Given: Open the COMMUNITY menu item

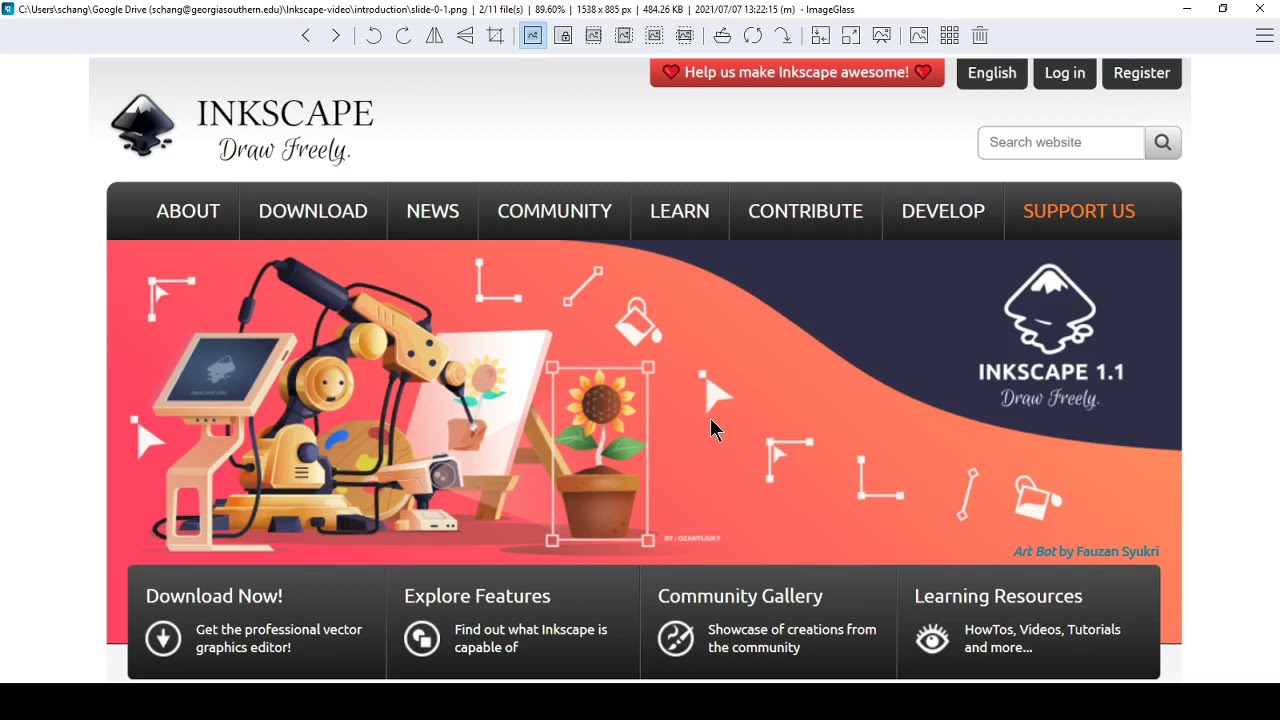Looking at the screenshot, I should 555,211.
